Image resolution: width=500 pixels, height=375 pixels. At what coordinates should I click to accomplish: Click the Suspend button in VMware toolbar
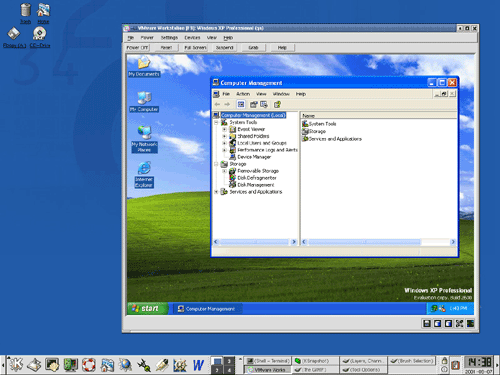pos(224,48)
